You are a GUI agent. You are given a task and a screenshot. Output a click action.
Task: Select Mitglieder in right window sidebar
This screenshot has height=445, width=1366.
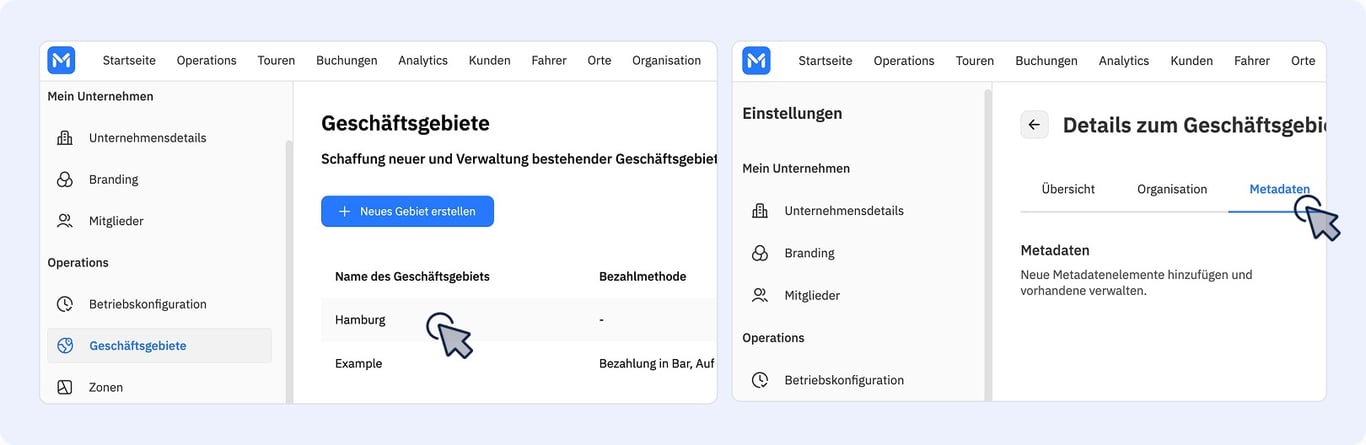tap(812, 295)
